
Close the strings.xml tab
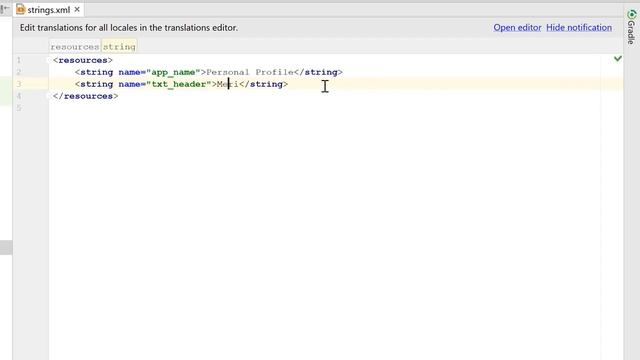[77, 9]
